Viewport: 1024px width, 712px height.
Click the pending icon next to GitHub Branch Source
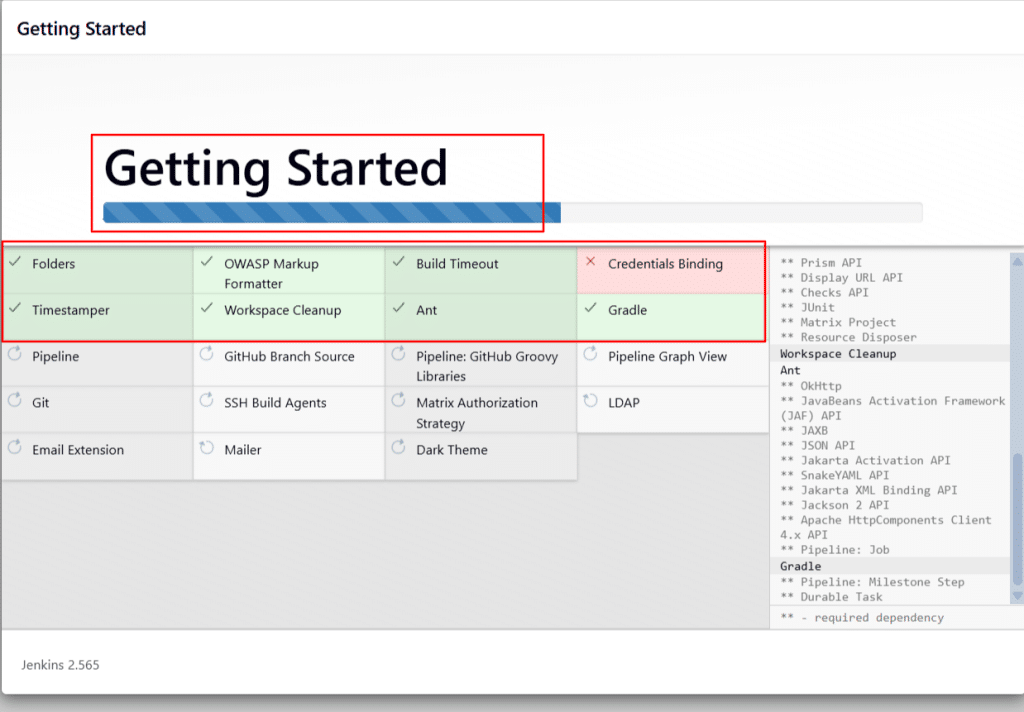(207, 354)
